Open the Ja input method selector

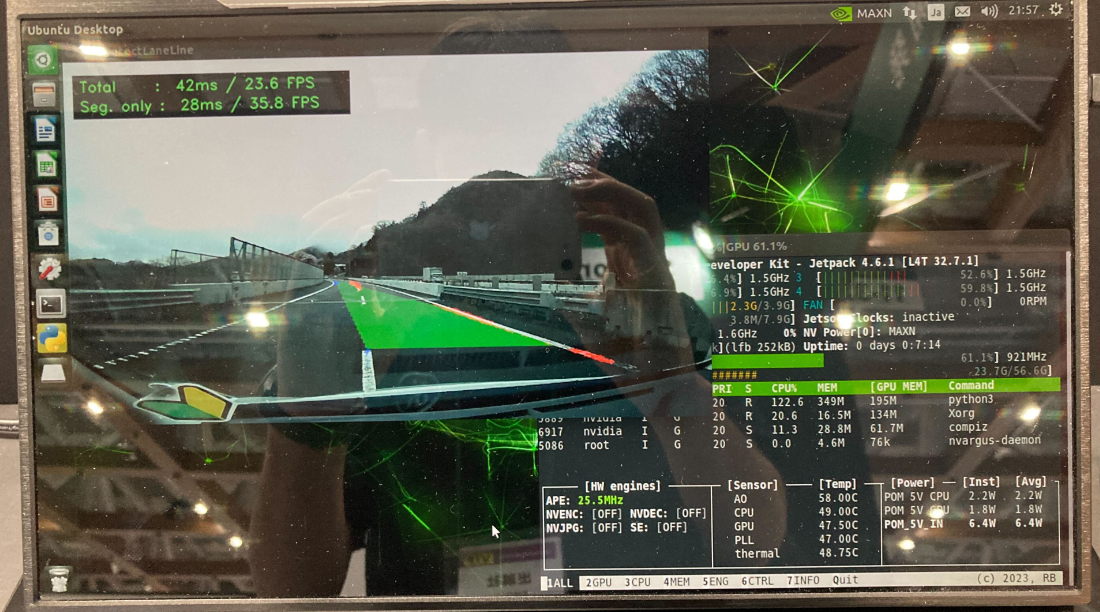(x=936, y=13)
